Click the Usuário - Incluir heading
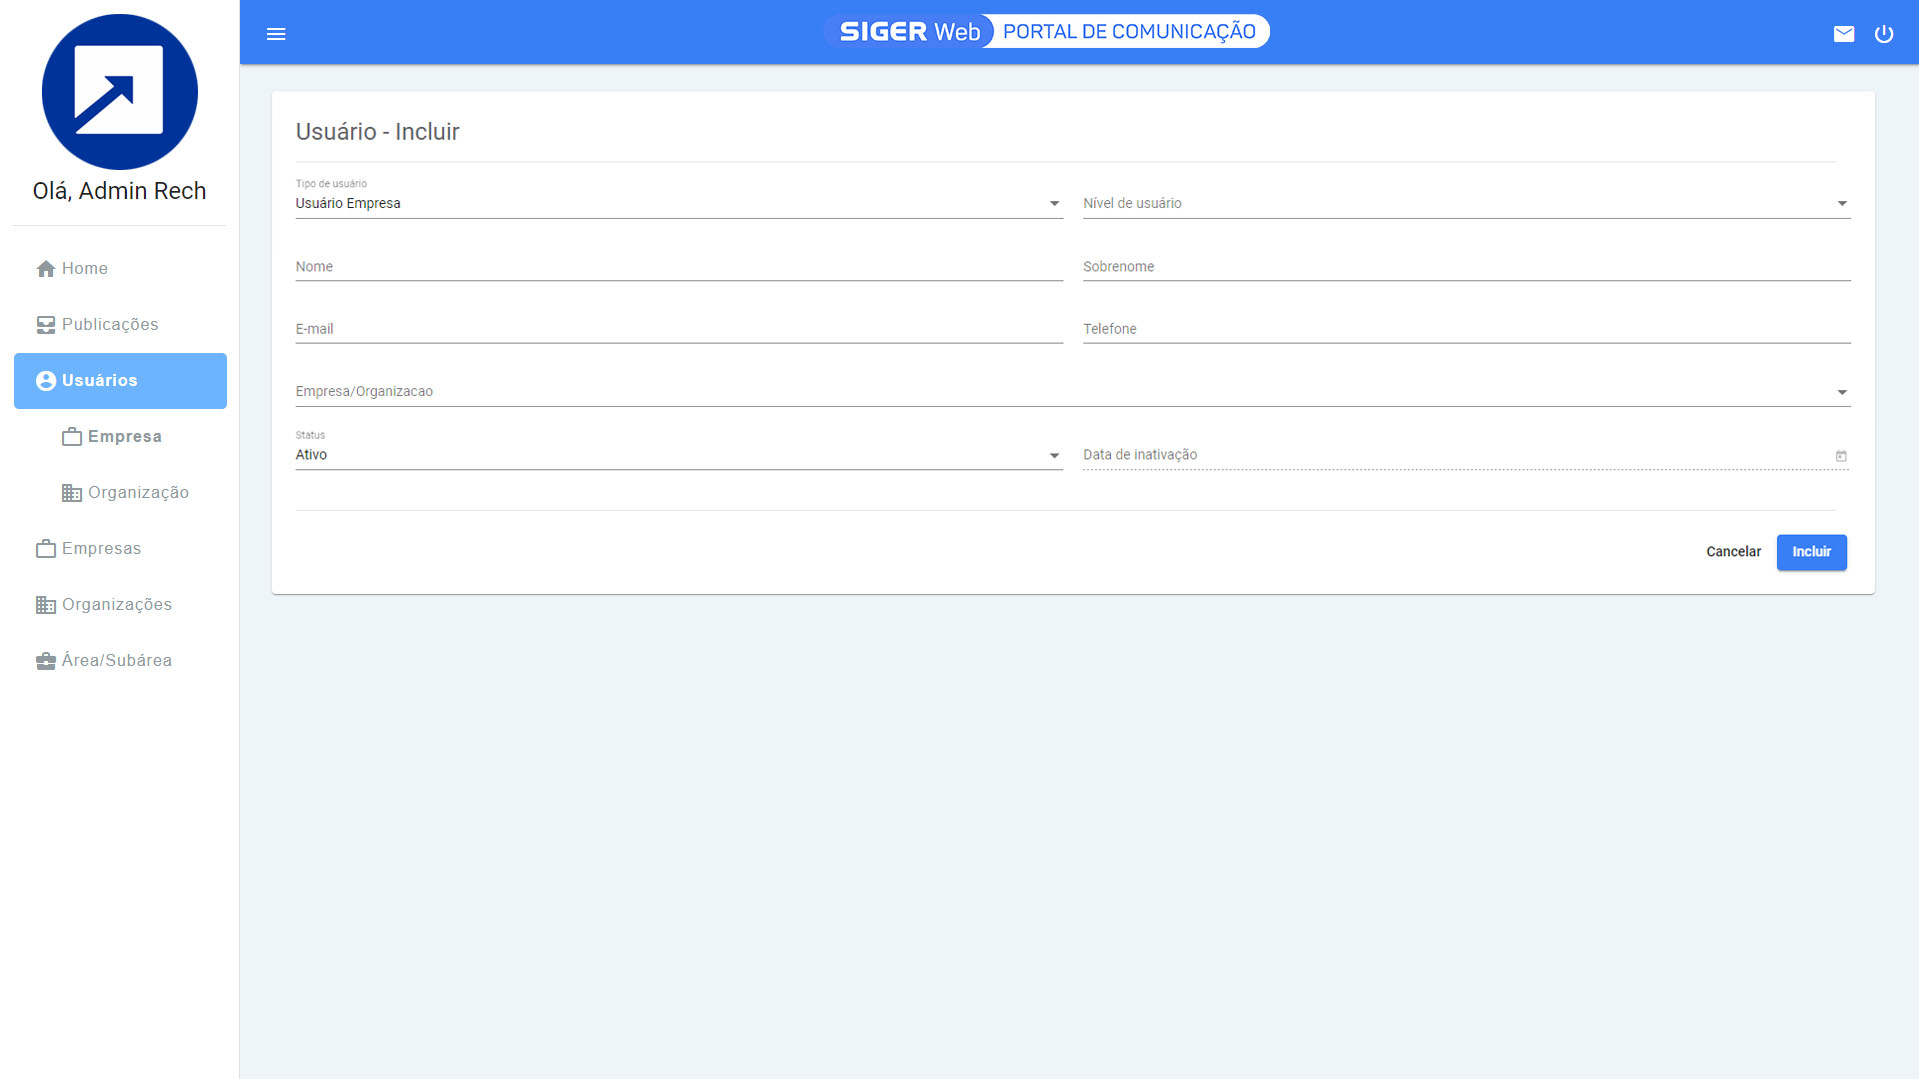This screenshot has width=1919, height=1079. tap(378, 132)
